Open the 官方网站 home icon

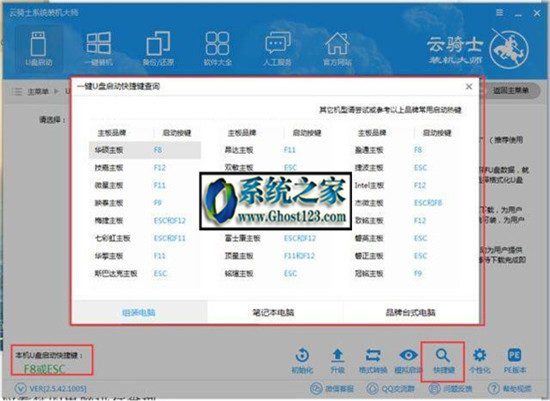click(337, 49)
